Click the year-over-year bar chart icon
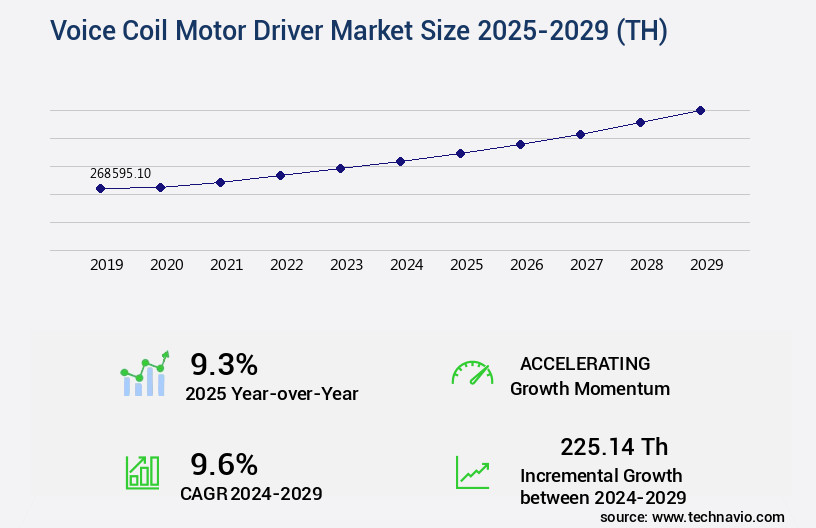This screenshot has height=528, width=816. 145,374
